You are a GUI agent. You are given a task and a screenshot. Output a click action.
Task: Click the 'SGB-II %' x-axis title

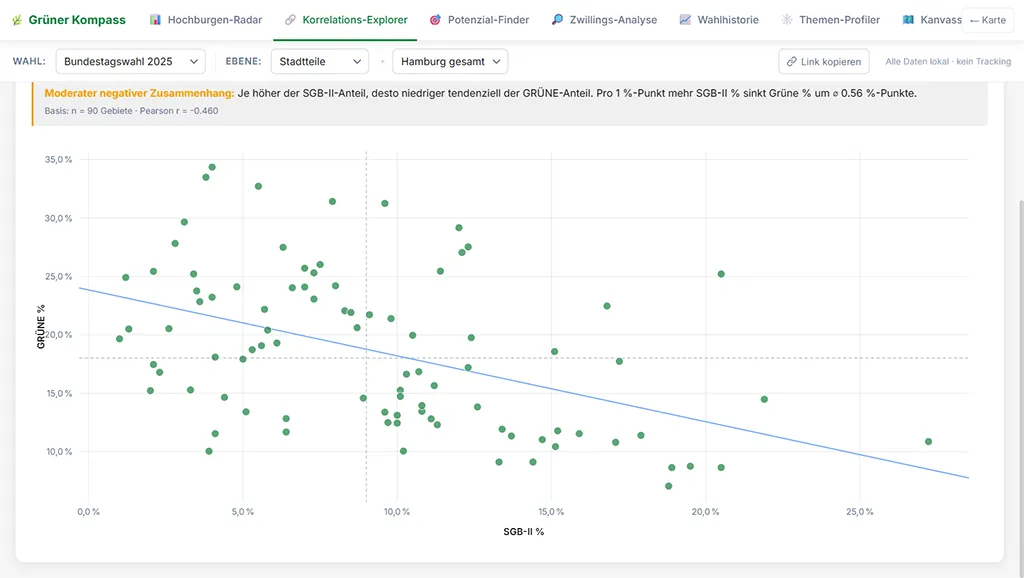point(524,532)
